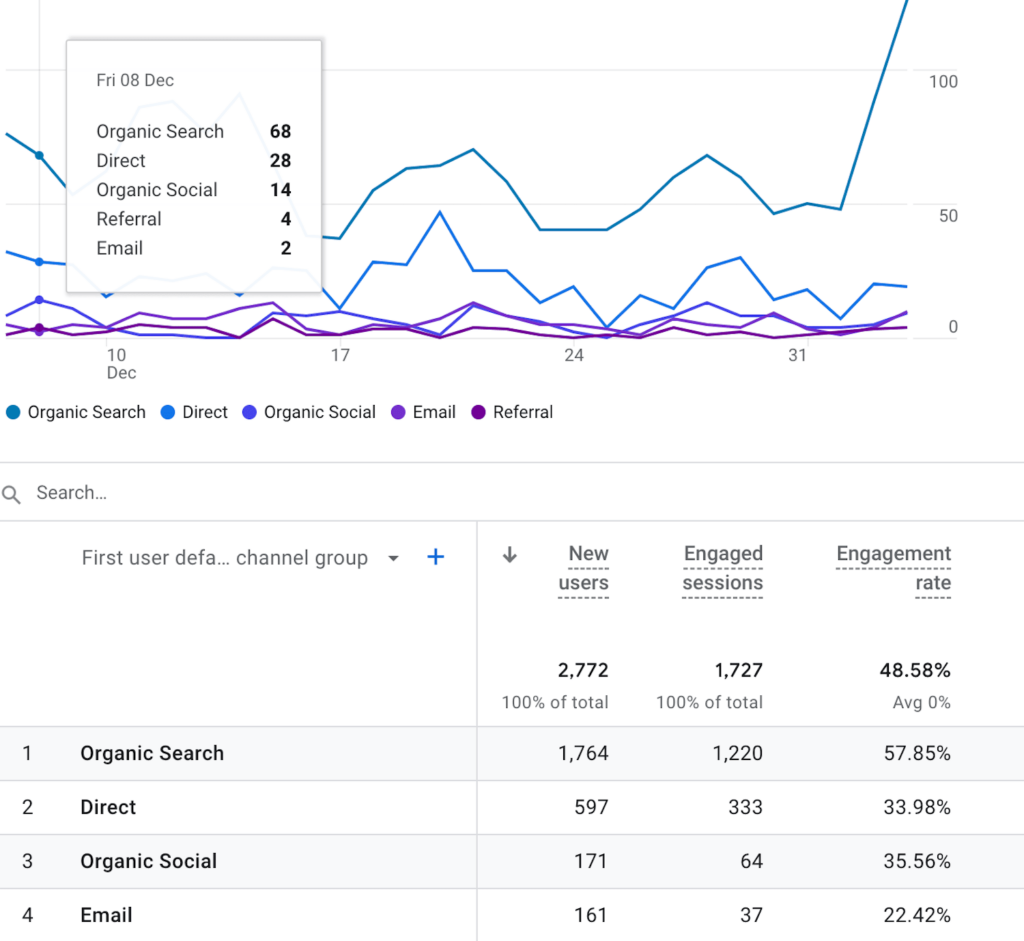
Task: Select the Direct row in the table
Action: pyautogui.click(x=108, y=807)
